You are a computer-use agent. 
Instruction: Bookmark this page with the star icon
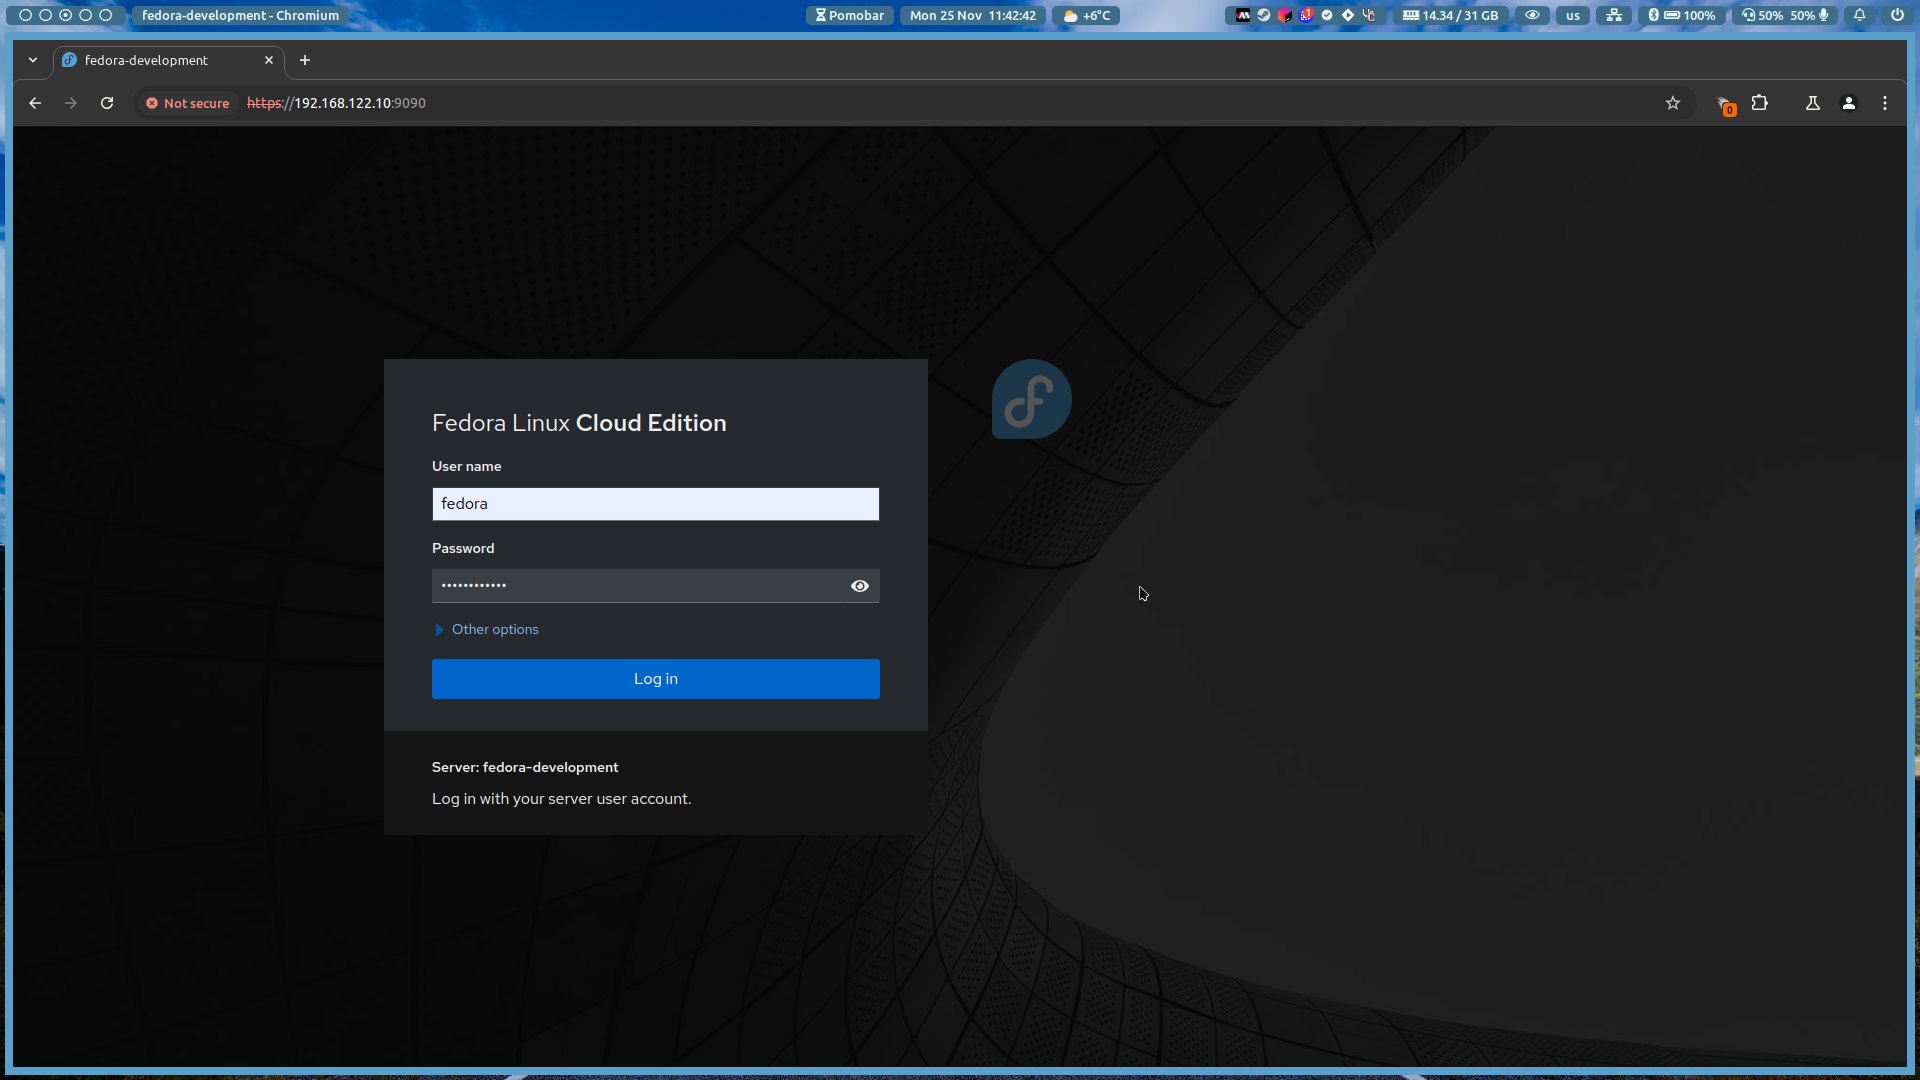pyautogui.click(x=1673, y=103)
